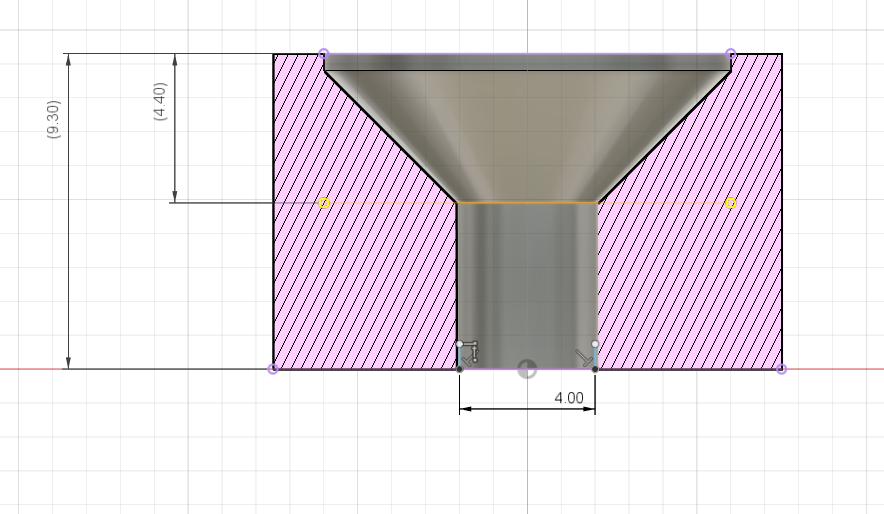This screenshot has width=884, height=514.
Task: Select the purple point at top-left countersink edge
Action: tap(324, 54)
